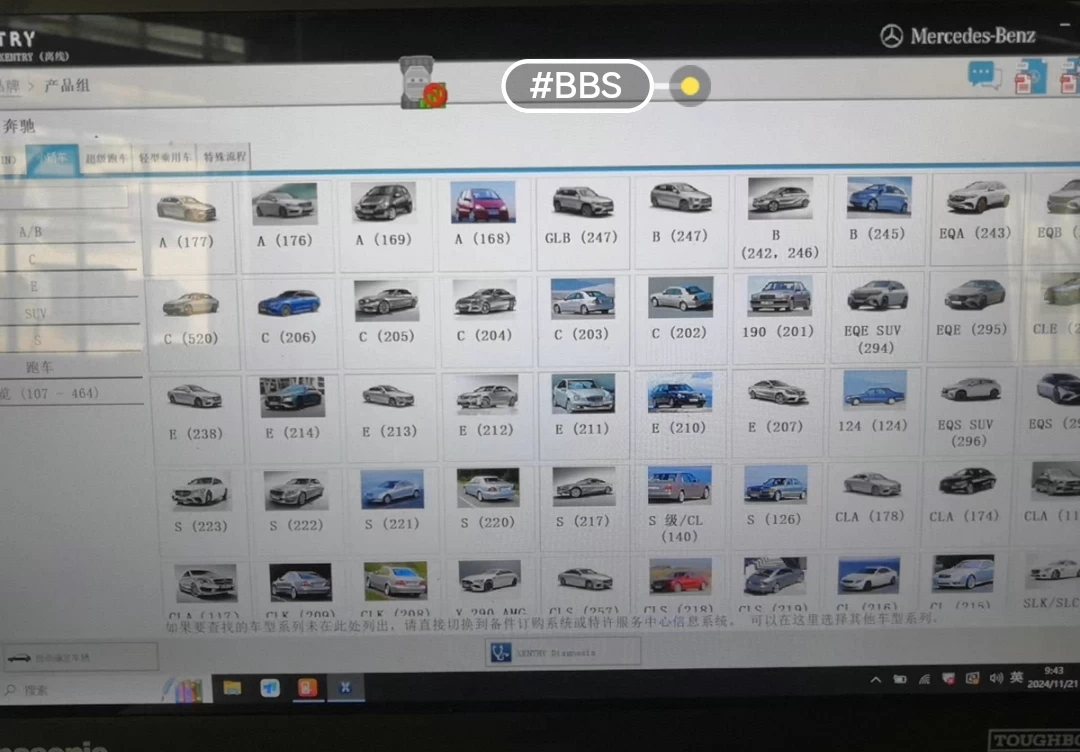Click the 英 language indicator in the tray
The image size is (1080, 752).
[x=1018, y=678]
